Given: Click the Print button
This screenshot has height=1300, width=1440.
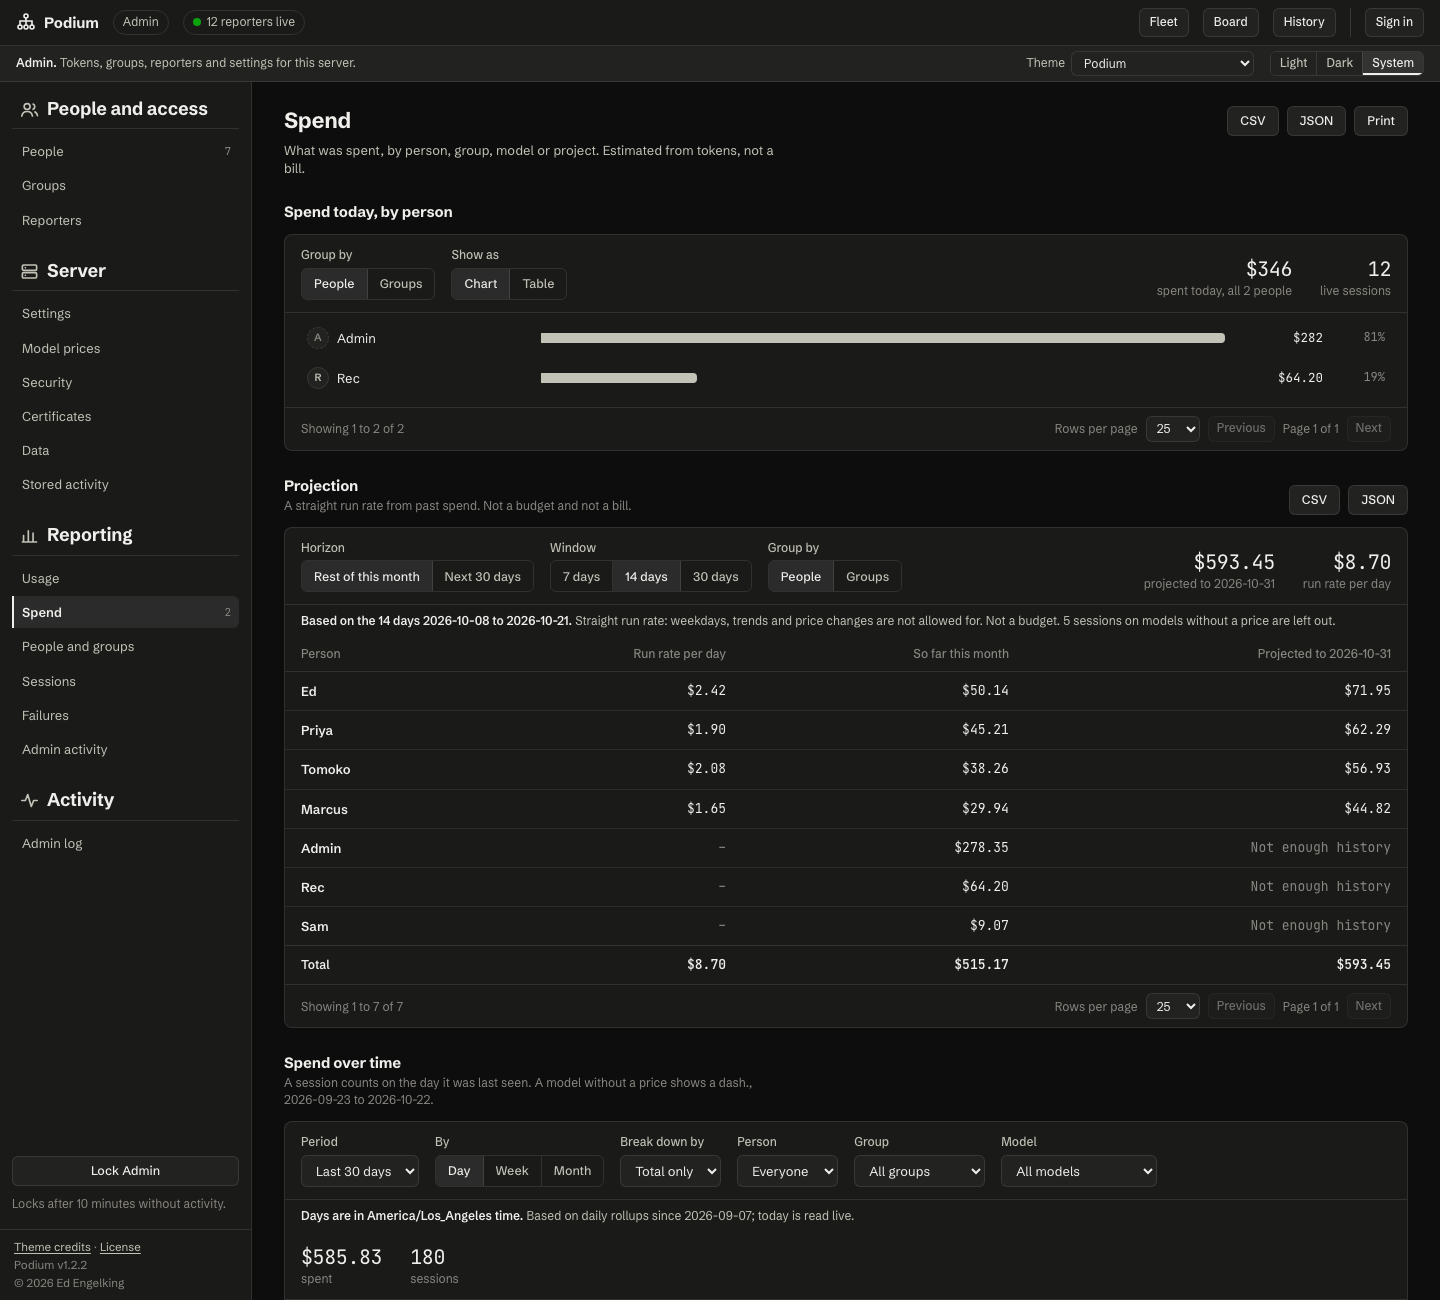Looking at the screenshot, I should tap(1381, 121).
